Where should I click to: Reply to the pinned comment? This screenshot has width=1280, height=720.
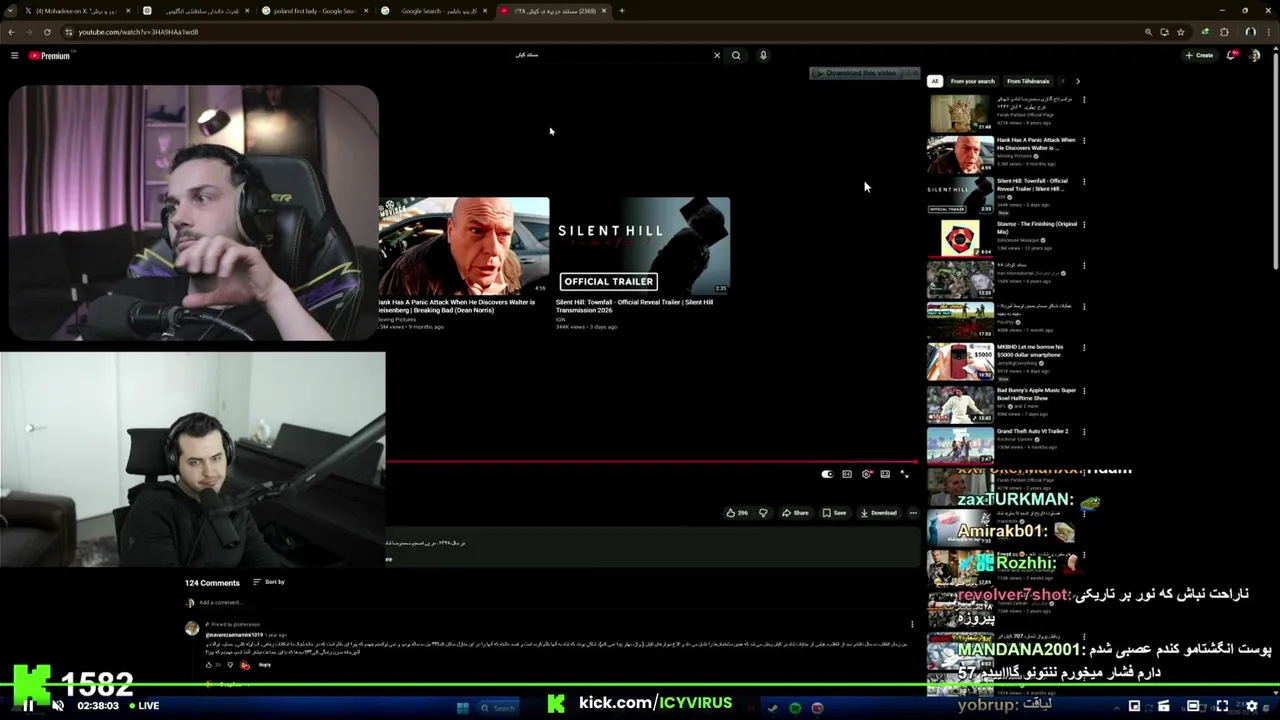[265, 665]
